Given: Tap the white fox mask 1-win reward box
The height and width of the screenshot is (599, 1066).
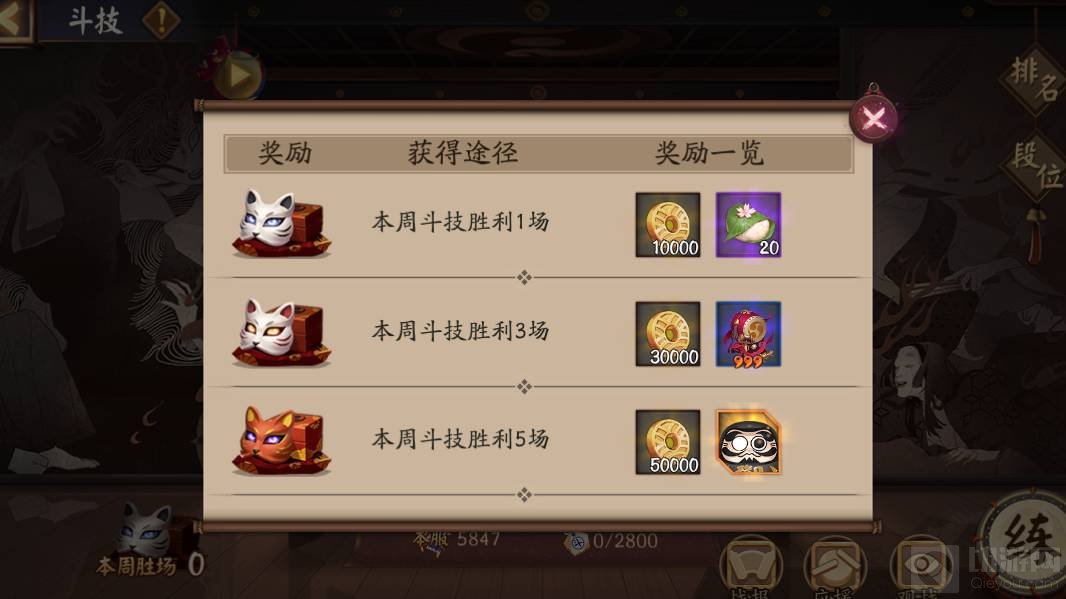Looking at the screenshot, I should (282, 223).
